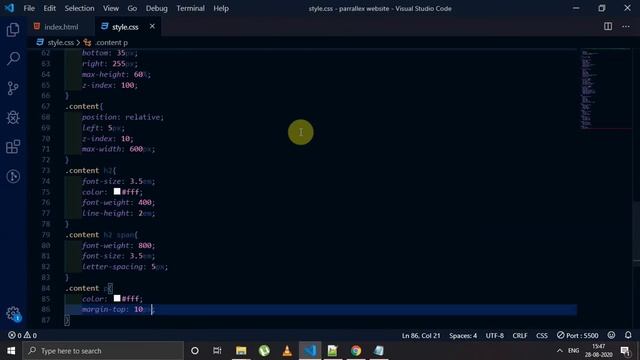Click in the Type here to search box

103,351
